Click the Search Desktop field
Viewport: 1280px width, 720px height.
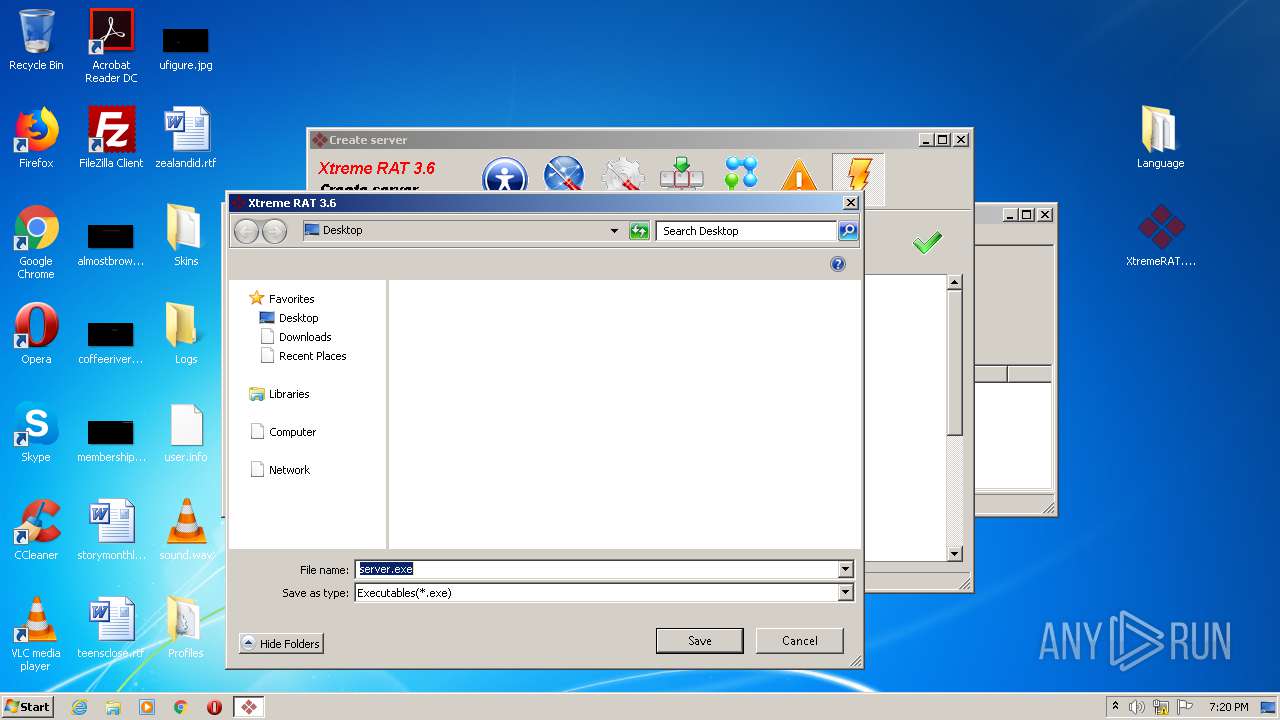click(x=746, y=231)
